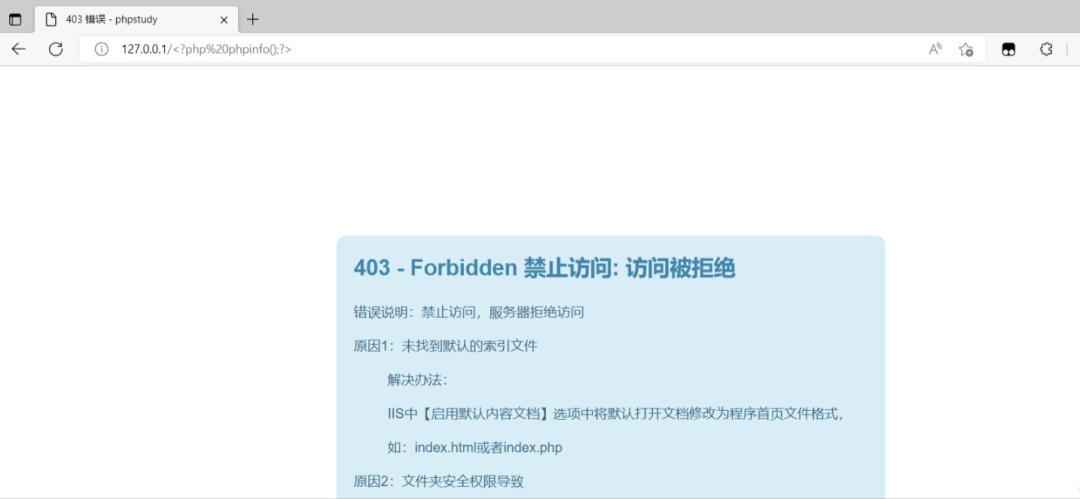Add this page to favorites
The image size is (1080, 499).
(x=966, y=49)
